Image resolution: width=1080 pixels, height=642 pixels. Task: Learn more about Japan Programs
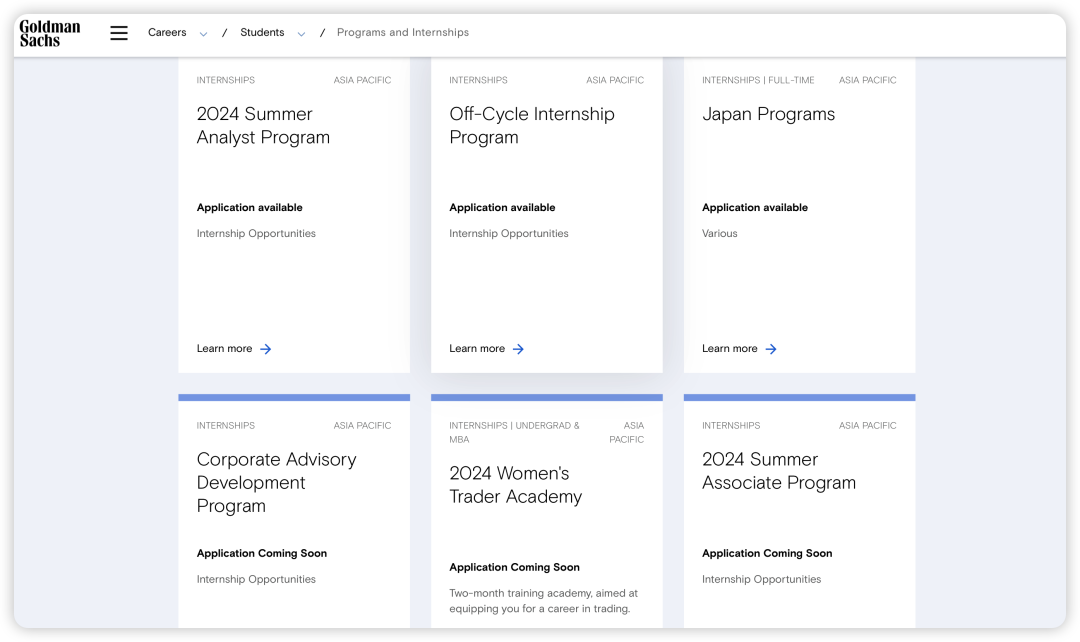[x=740, y=349]
